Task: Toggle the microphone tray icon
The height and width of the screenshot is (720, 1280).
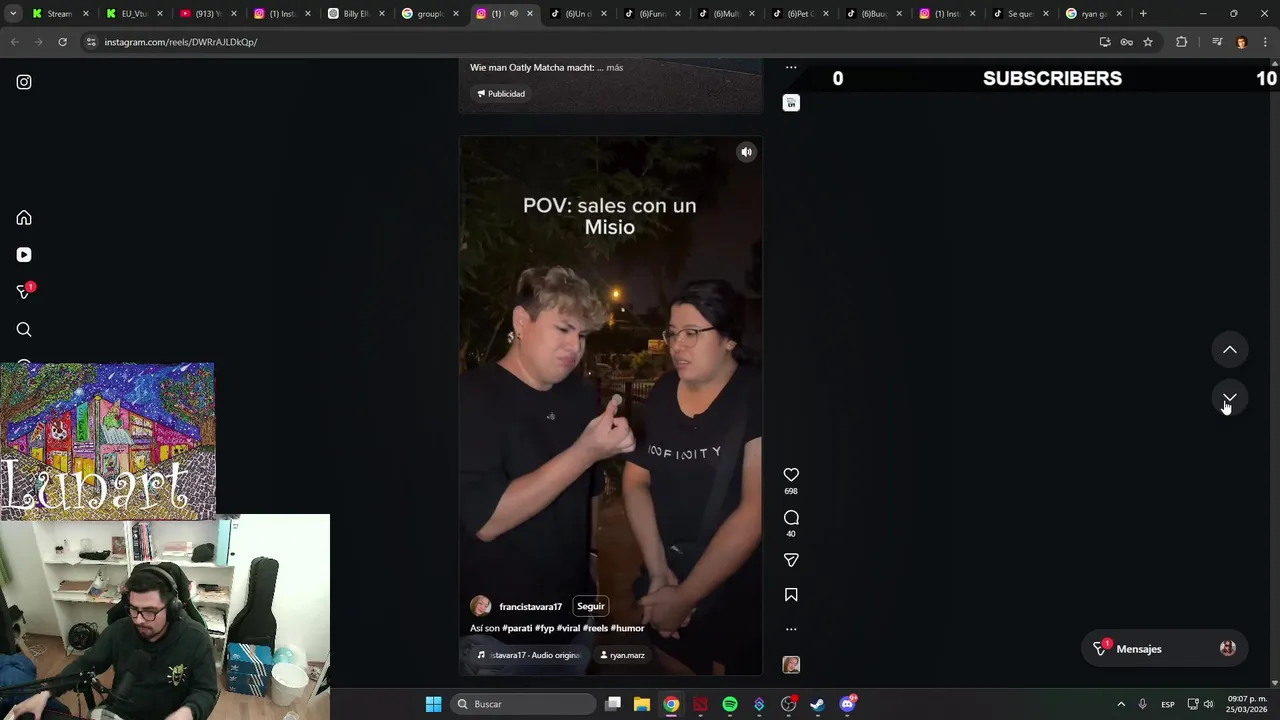Action: click(1142, 704)
